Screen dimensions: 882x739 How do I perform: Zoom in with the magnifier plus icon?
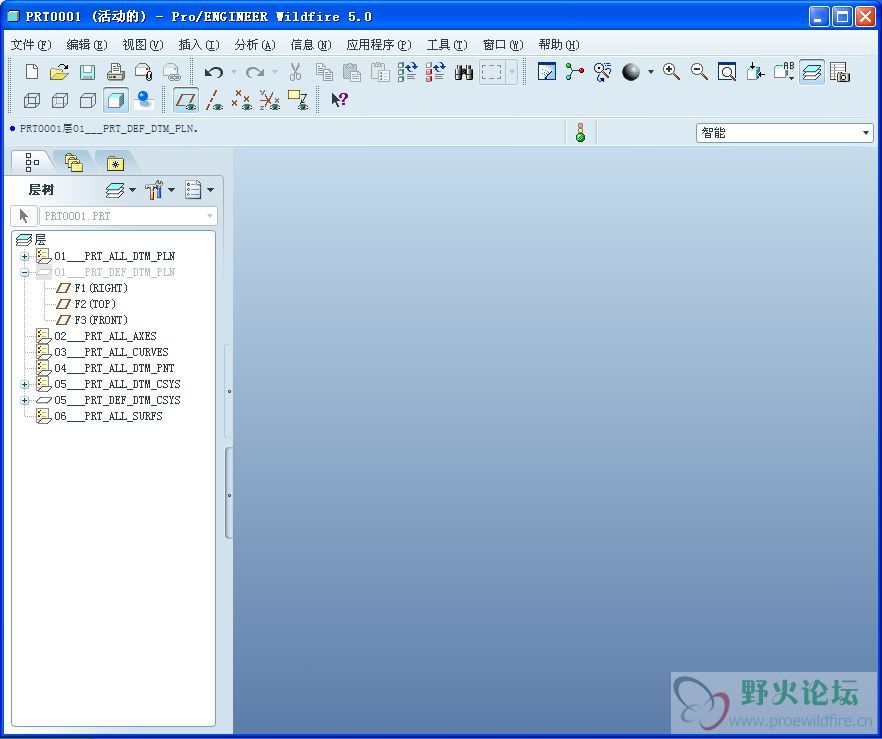pos(671,72)
